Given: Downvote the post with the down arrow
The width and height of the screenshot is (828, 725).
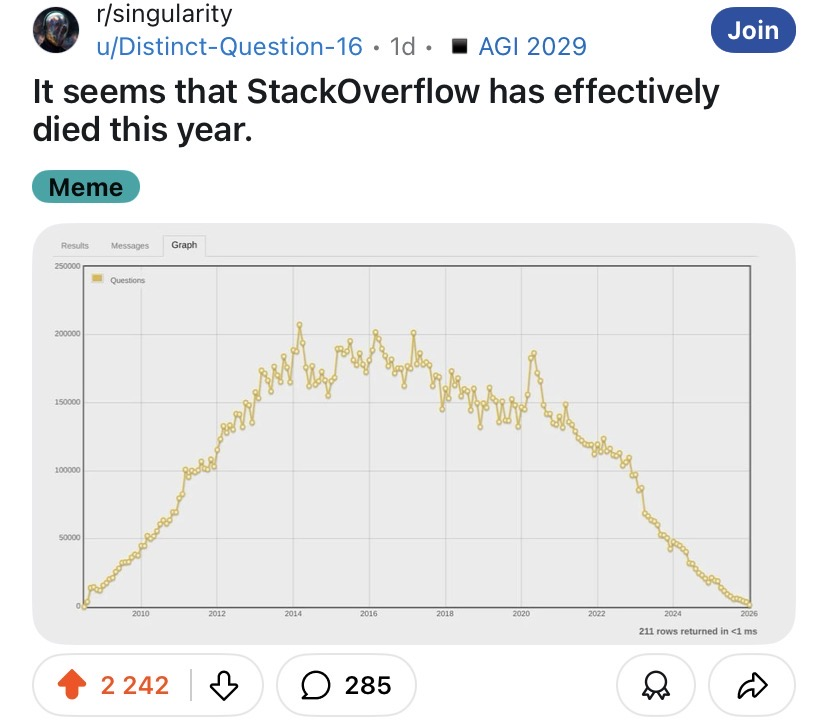Looking at the screenshot, I should tap(224, 685).
